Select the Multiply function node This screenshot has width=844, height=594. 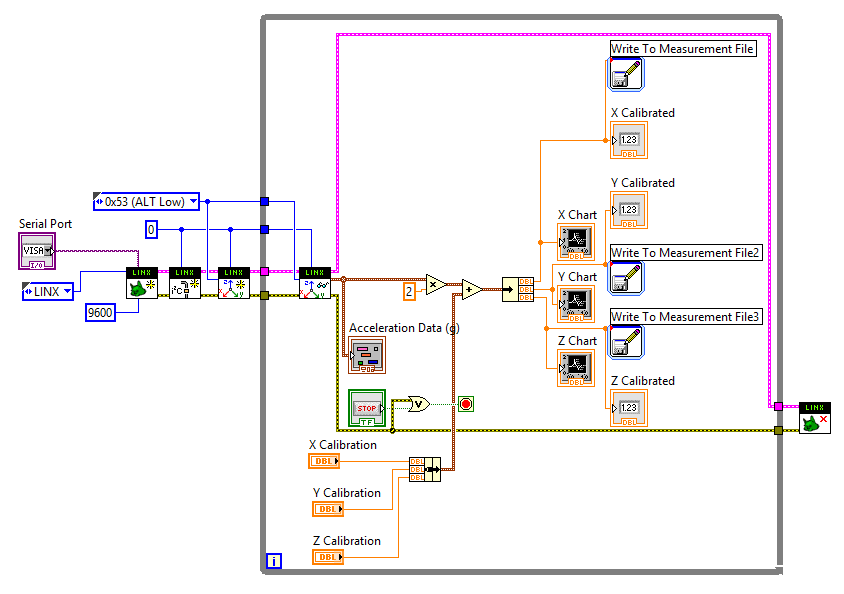pyautogui.click(x=435, y=284)
